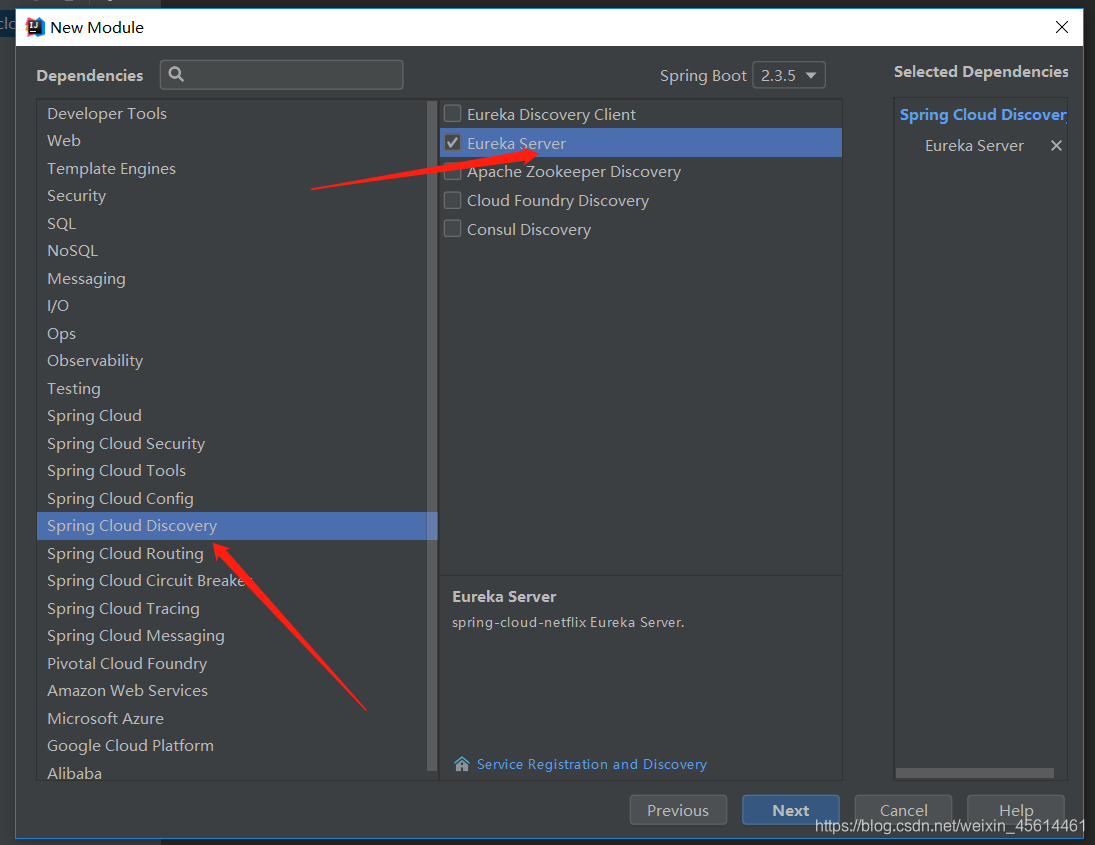Choose the Messaging category
The image size is (1095, 845).
231,279
